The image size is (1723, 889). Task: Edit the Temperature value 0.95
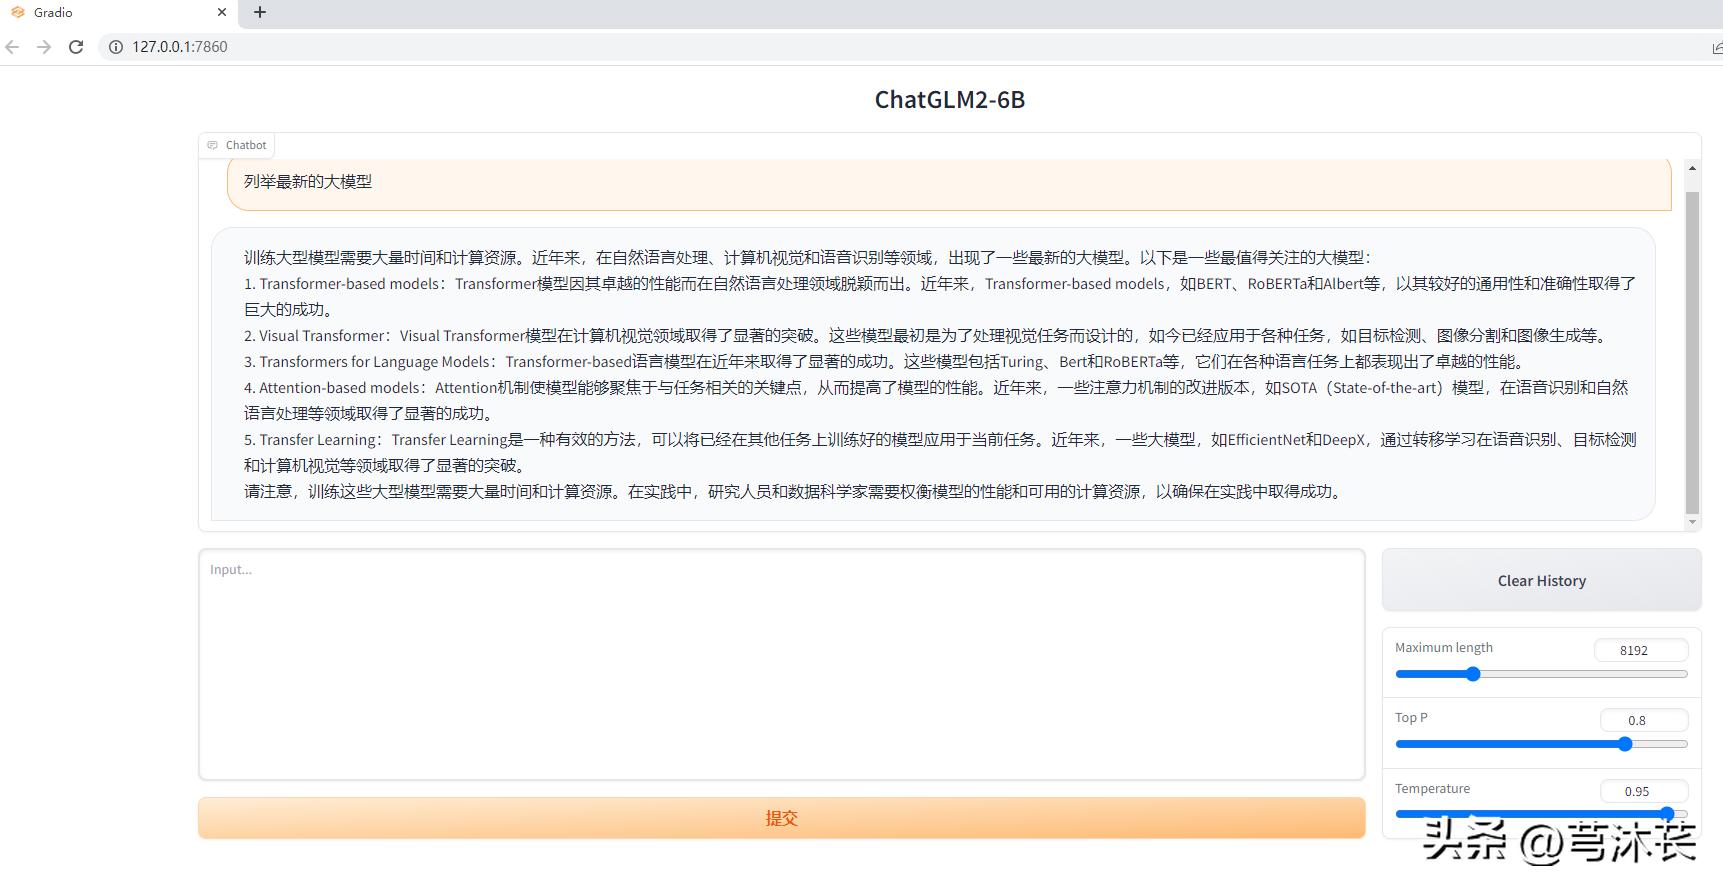tap(1644, 791)
